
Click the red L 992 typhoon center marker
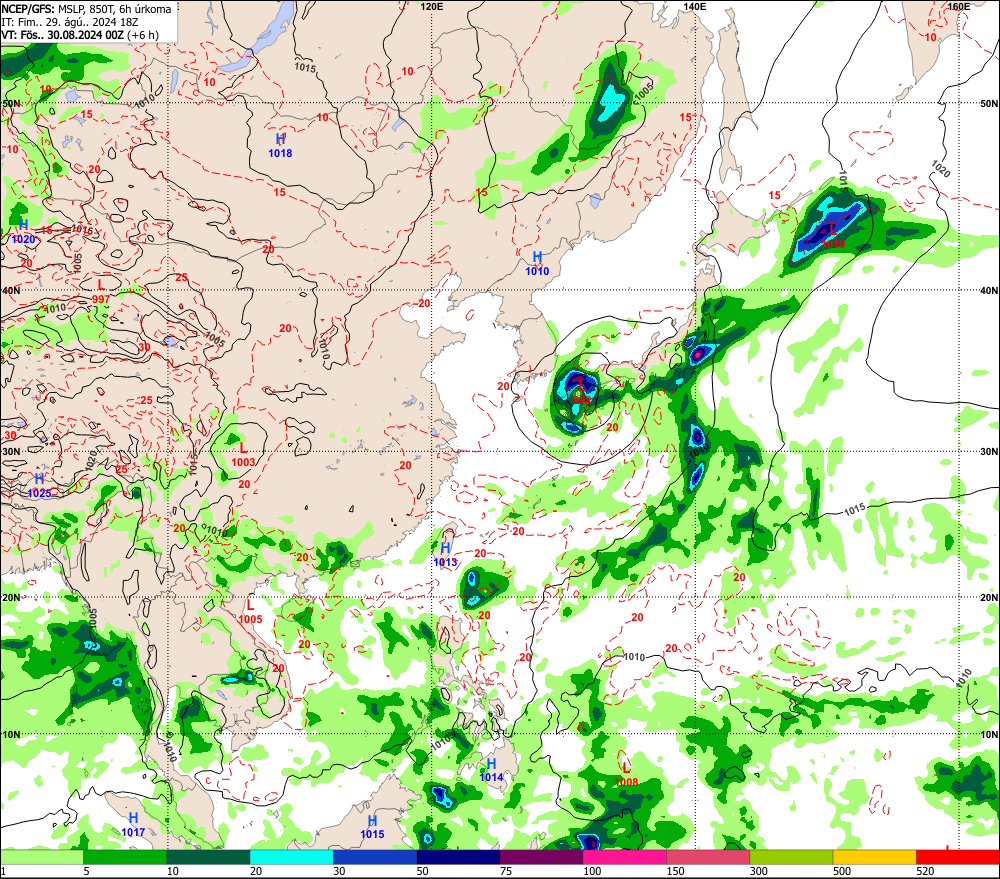[582, 393]
